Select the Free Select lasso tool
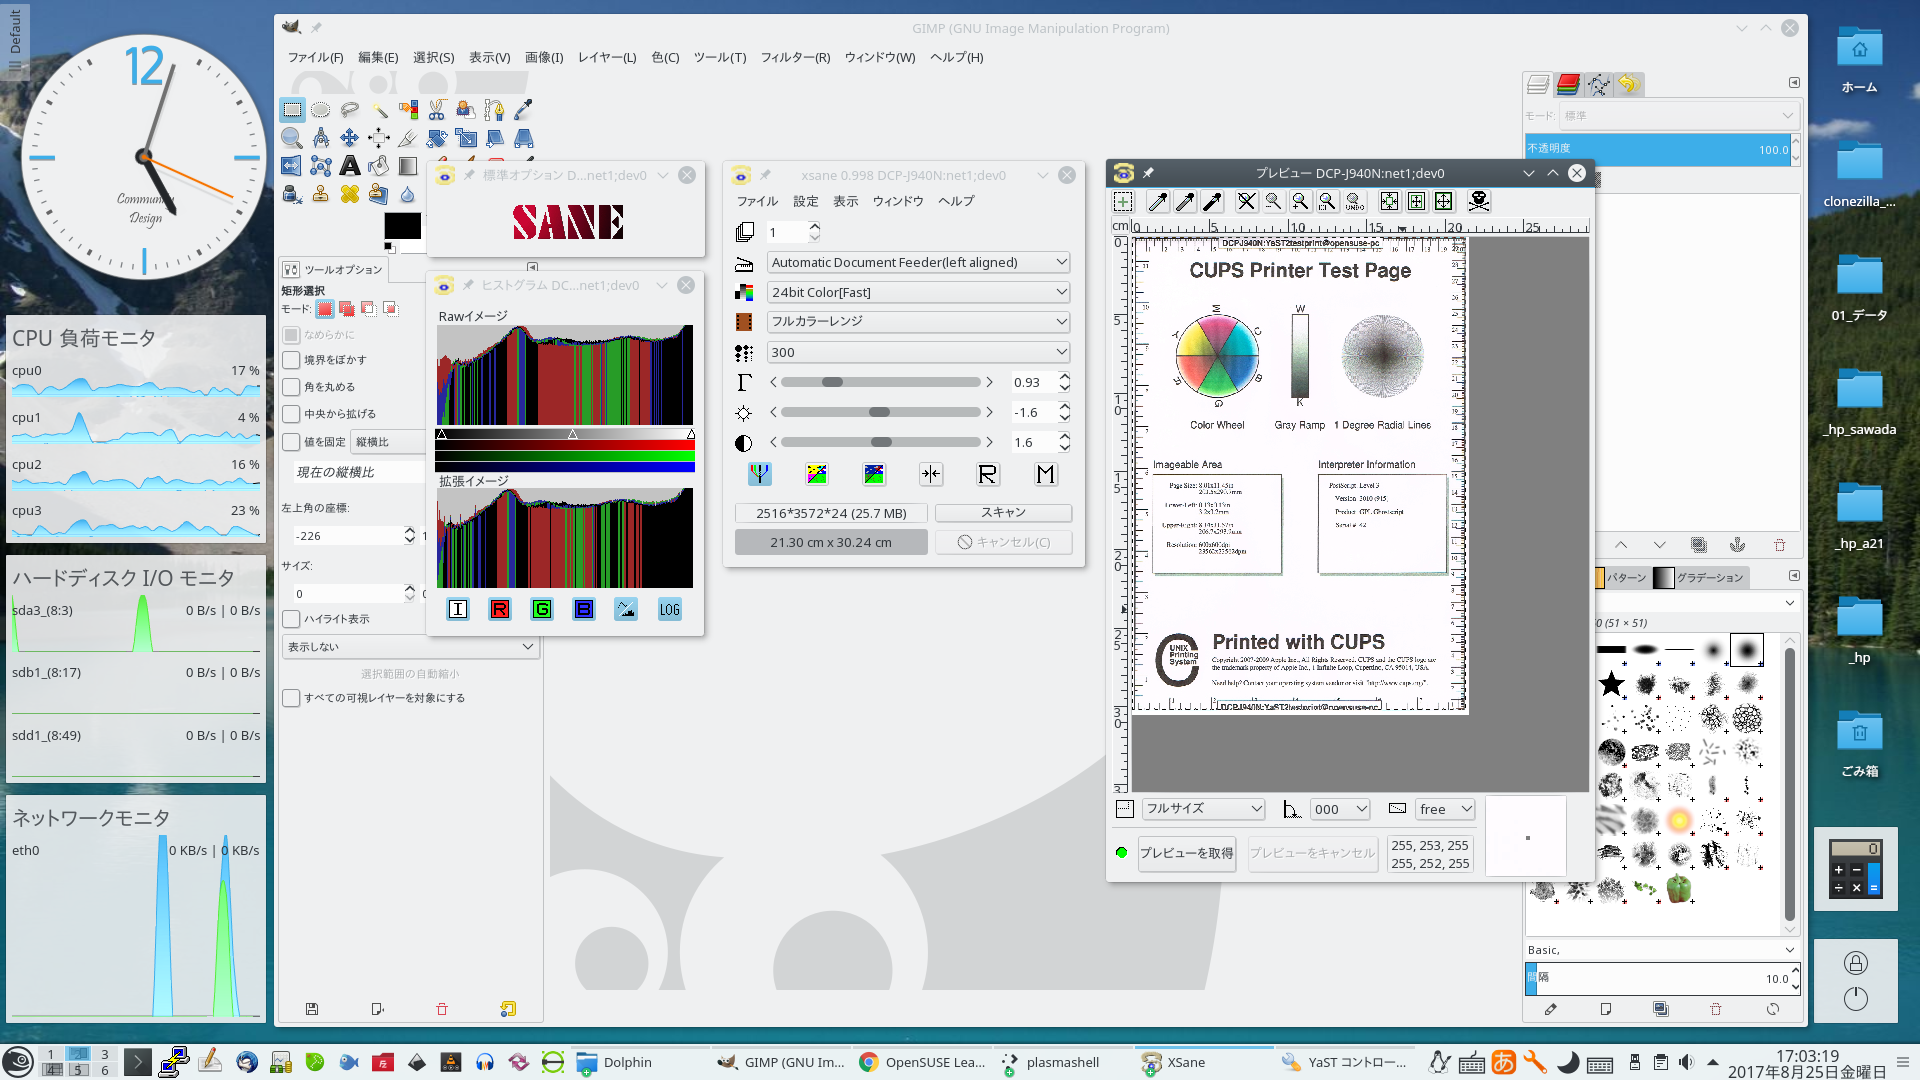The width and height of the screenshot is (1920, 1080). click(x=349, y=109)
